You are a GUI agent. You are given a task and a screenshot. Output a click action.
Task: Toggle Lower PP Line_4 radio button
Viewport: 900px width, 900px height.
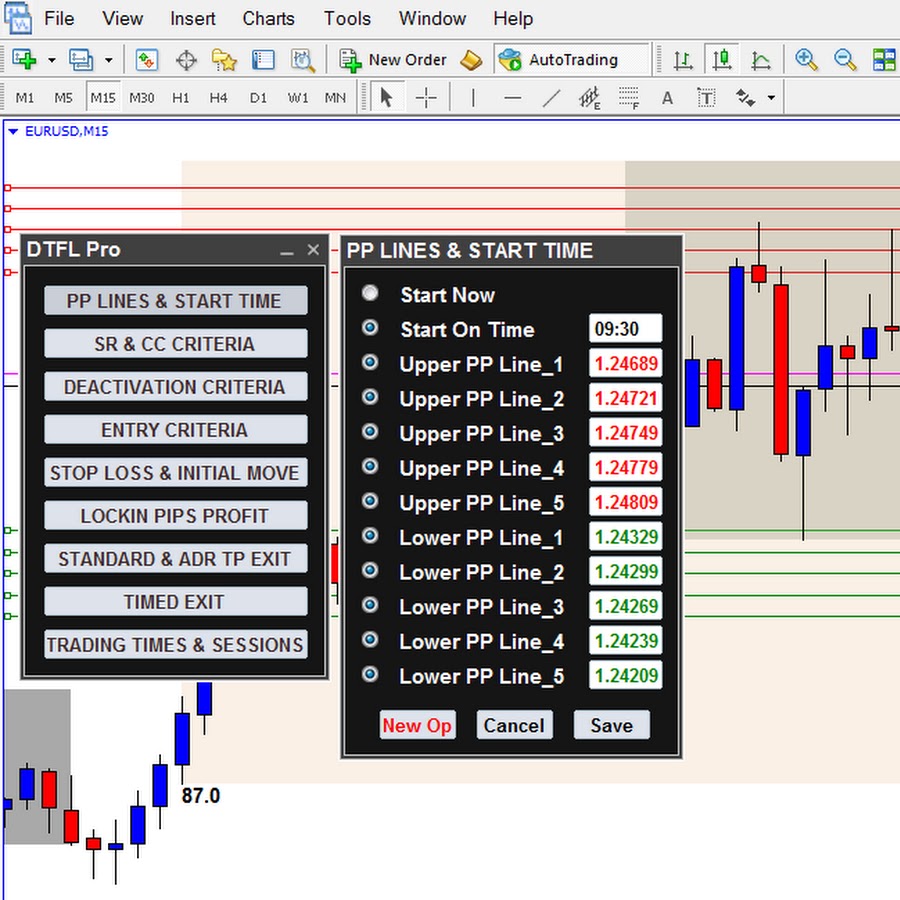(370, 639)
